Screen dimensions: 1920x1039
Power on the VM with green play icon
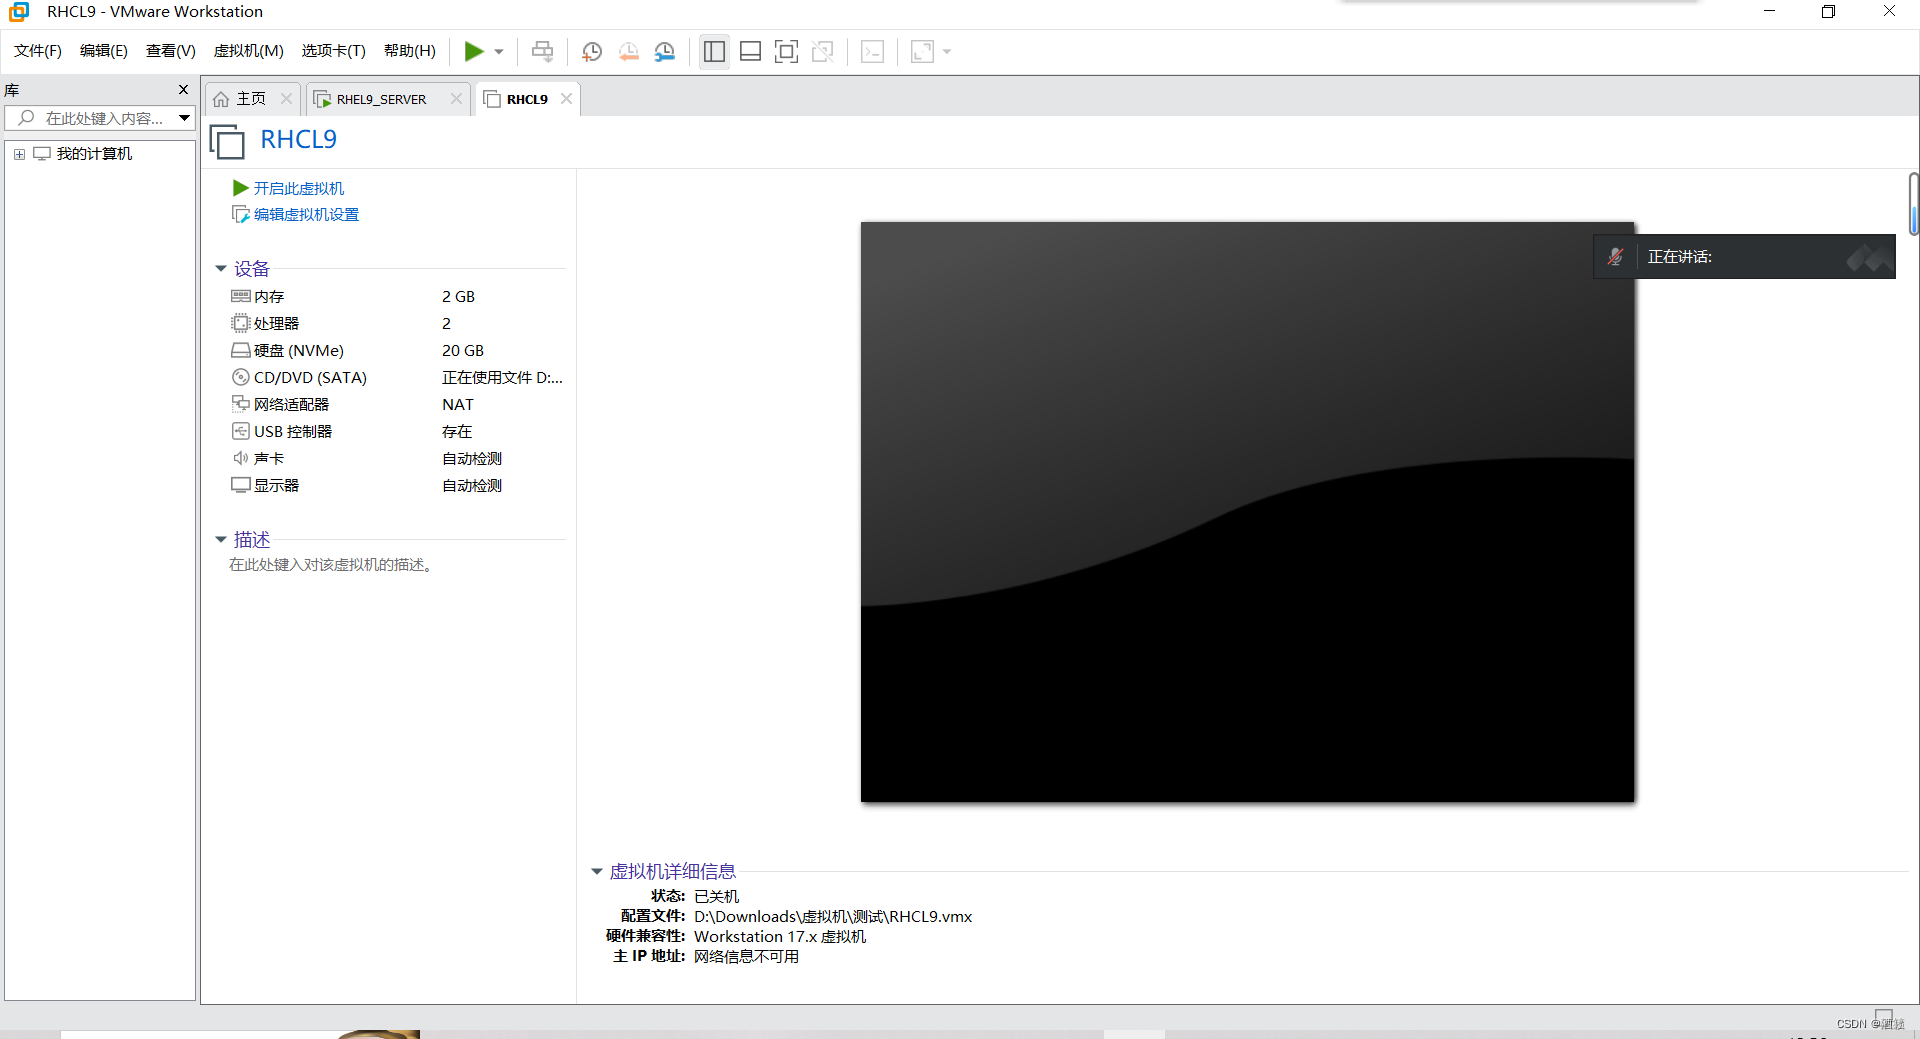[x=474, y=51]
